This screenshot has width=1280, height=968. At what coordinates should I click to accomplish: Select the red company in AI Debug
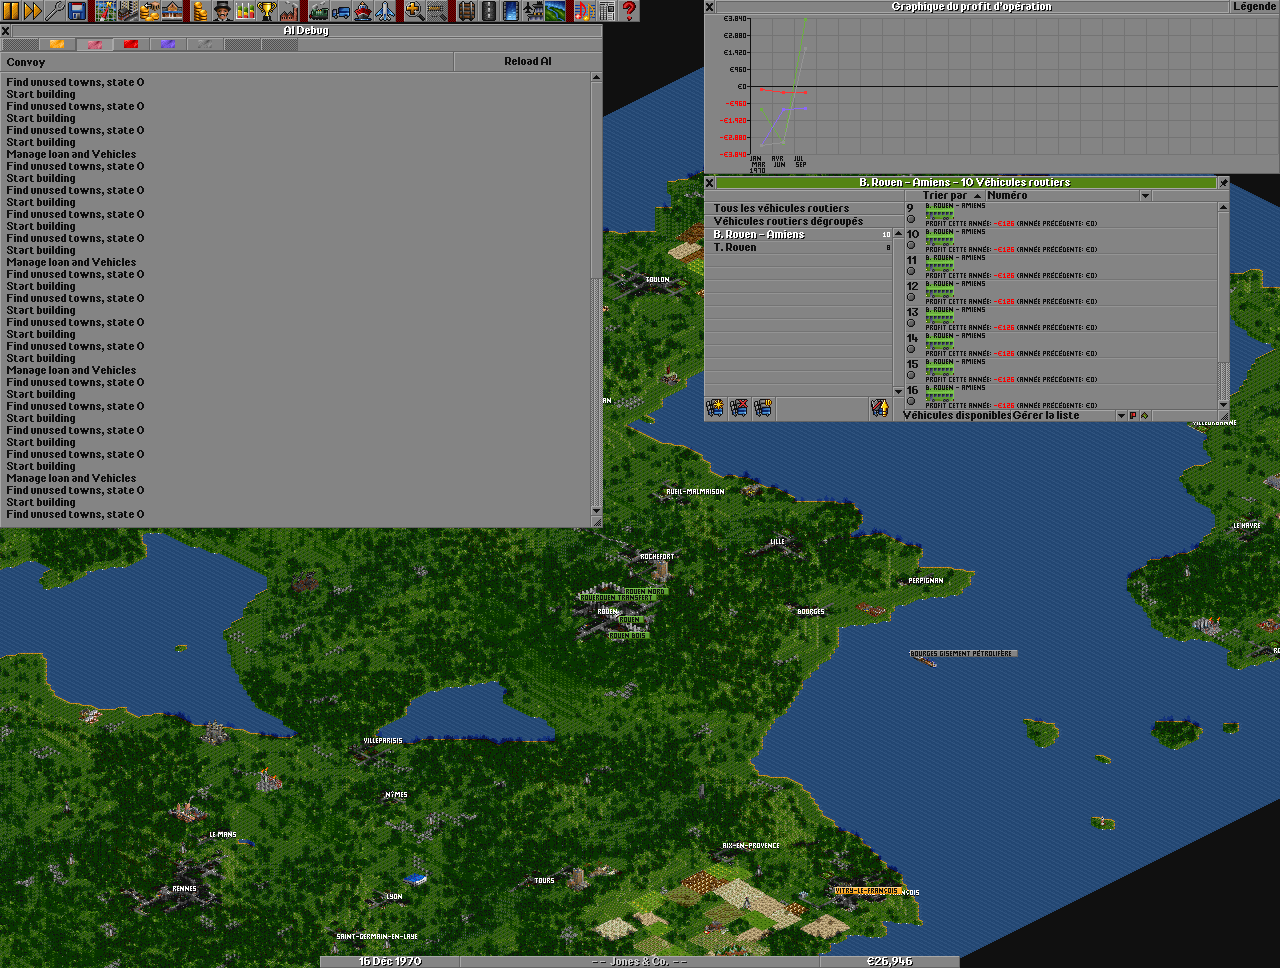click(130, 44)
